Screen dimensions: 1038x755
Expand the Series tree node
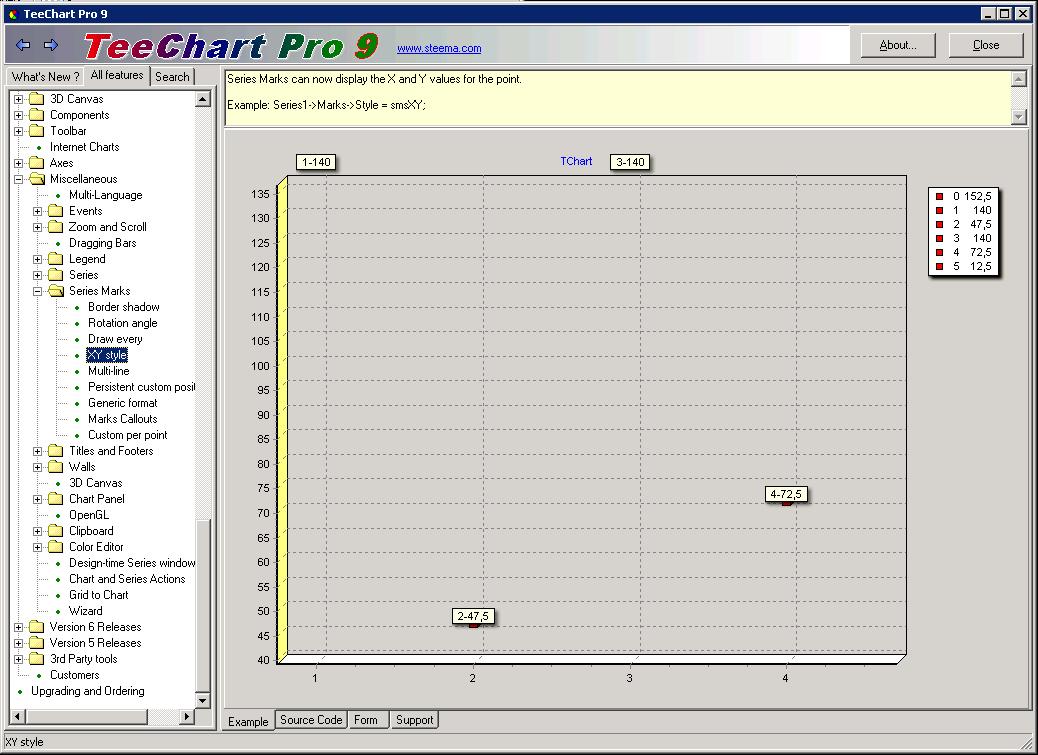pos(38,275)
